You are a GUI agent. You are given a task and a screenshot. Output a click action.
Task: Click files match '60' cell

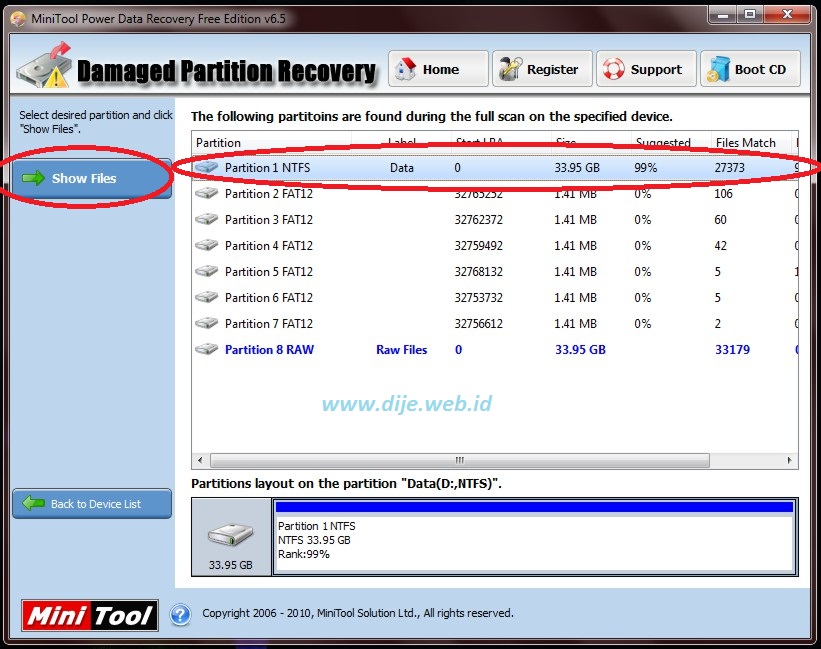tap(720, 219)
